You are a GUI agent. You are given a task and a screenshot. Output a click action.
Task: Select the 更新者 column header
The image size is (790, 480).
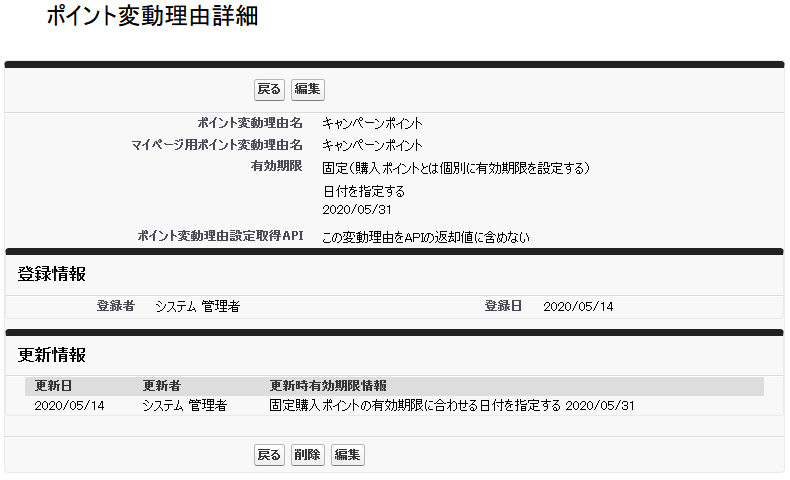coord(161,386)
